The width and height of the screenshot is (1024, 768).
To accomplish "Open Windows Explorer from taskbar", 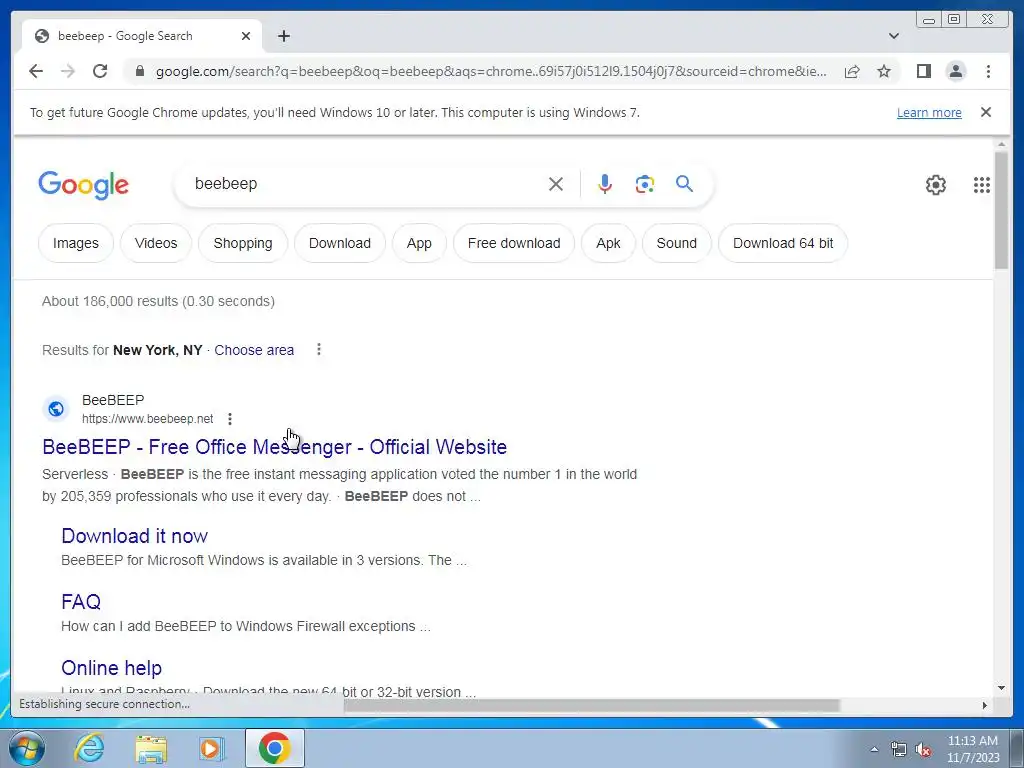I will pyautogui.click(x=151, y=748).
